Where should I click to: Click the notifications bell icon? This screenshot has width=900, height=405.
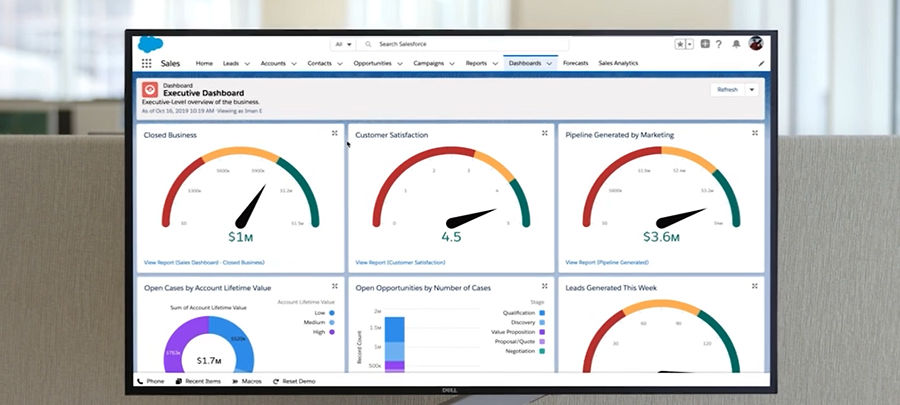(737, 44)
